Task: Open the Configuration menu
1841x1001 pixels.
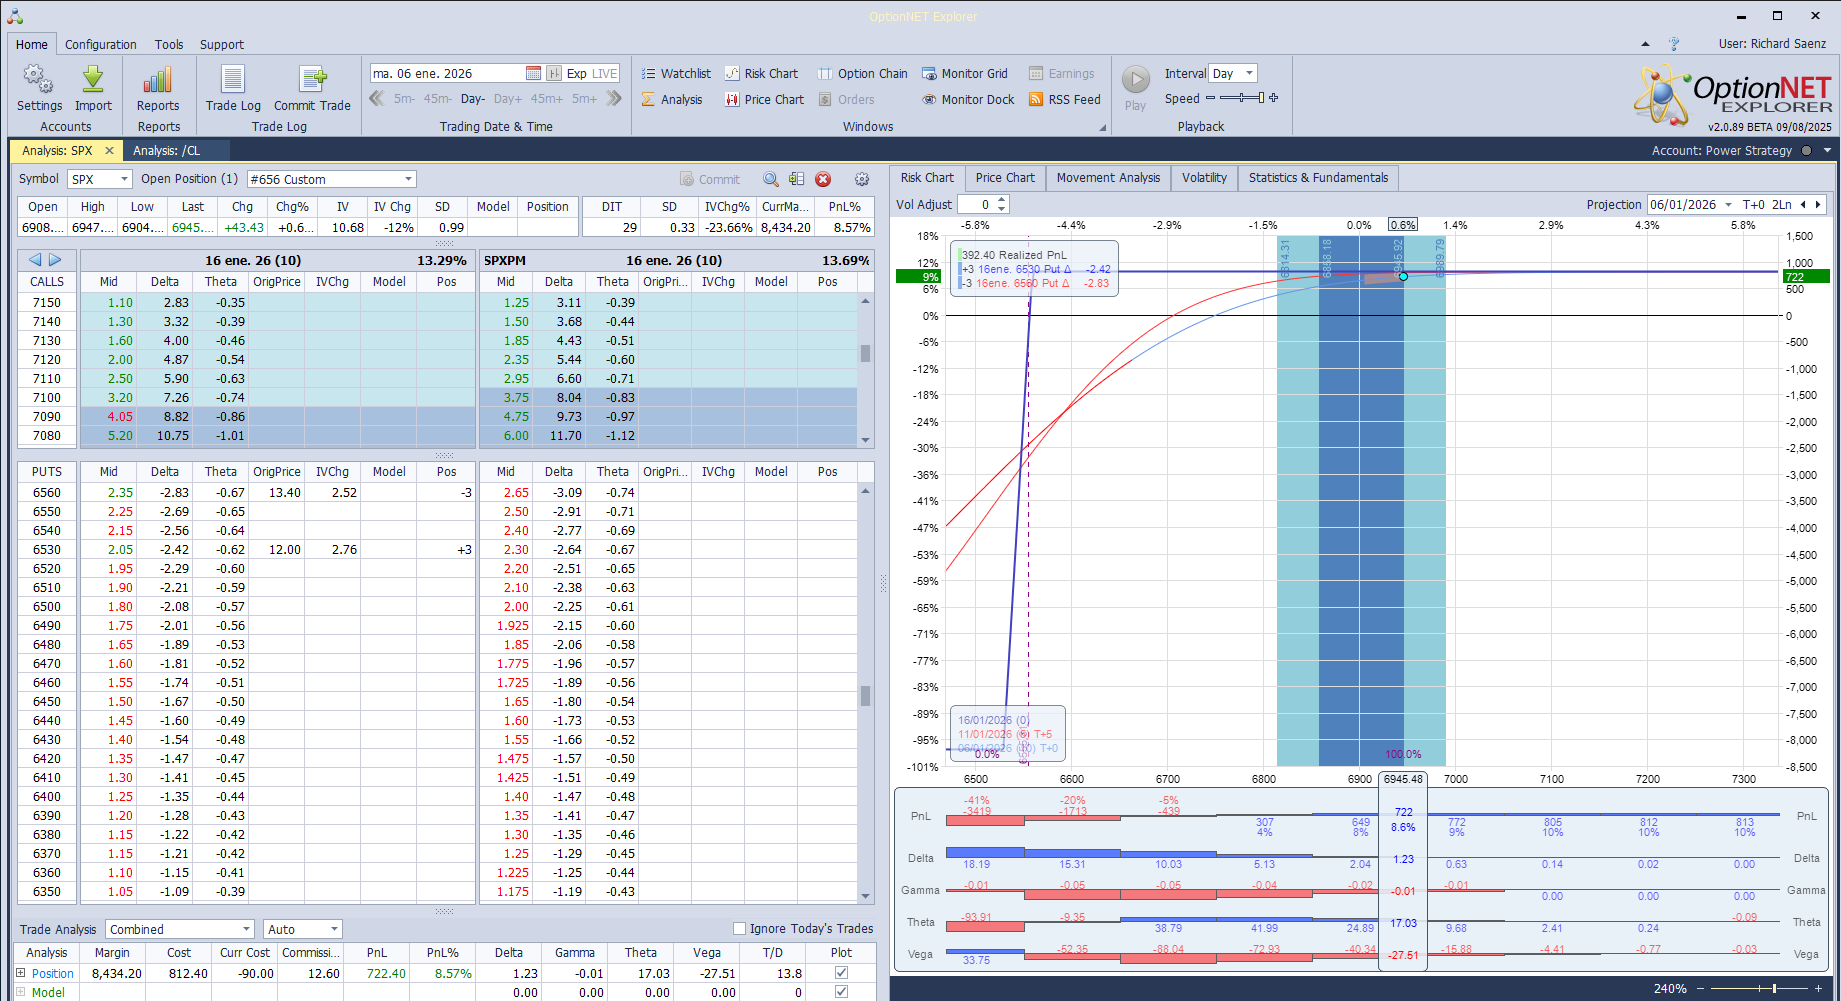Action: (x=101, y=45)
